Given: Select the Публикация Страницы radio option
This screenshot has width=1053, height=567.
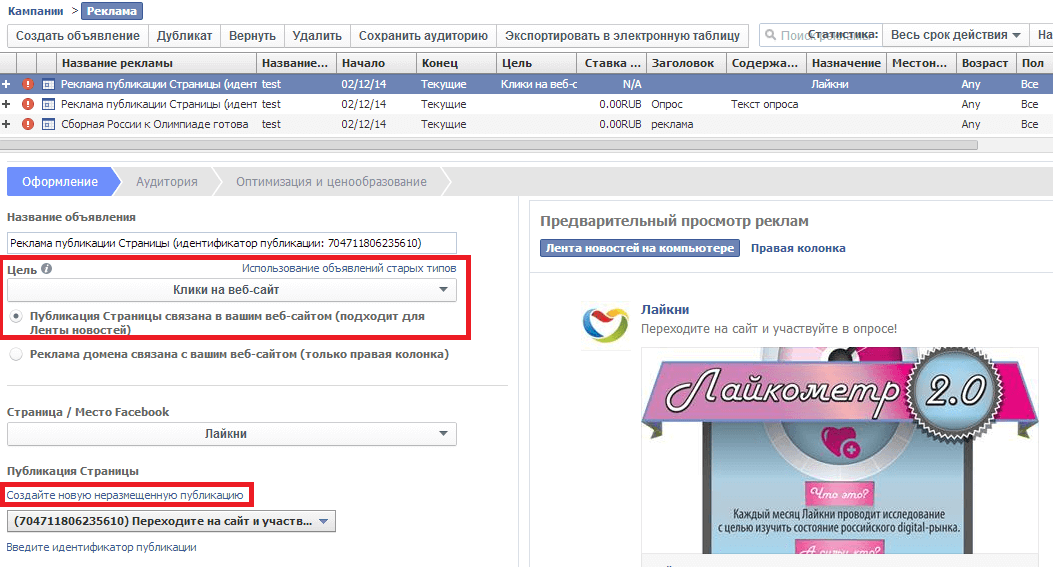Looking at the screenshot, I should coord(15,316).
